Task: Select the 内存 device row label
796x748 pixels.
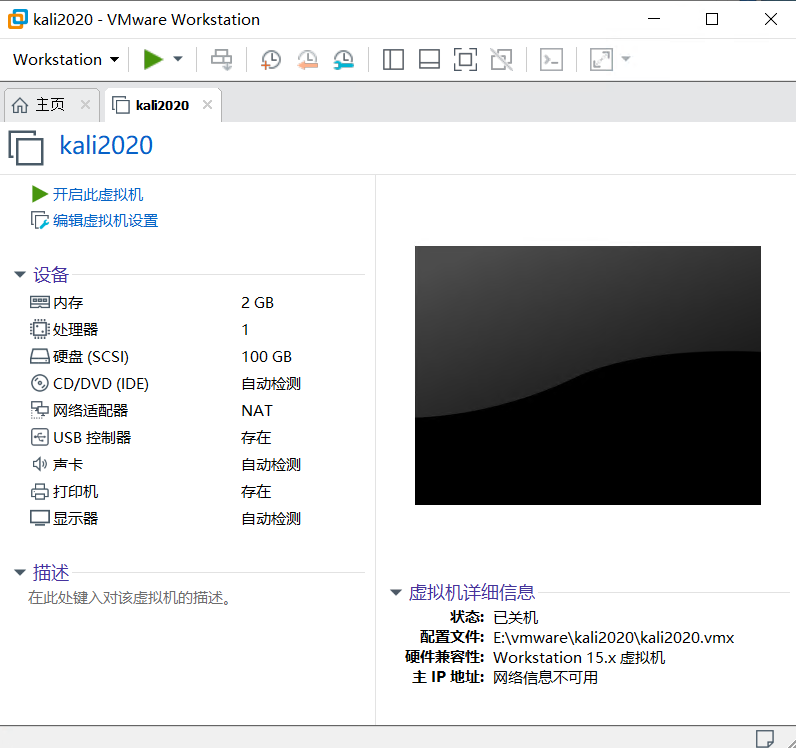Action: [68, 303]
